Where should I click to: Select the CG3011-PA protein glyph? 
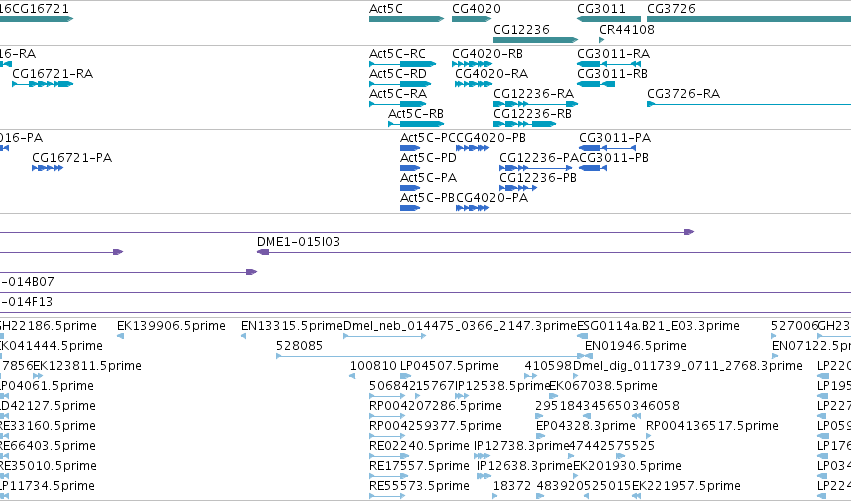(x=607, y=148)
